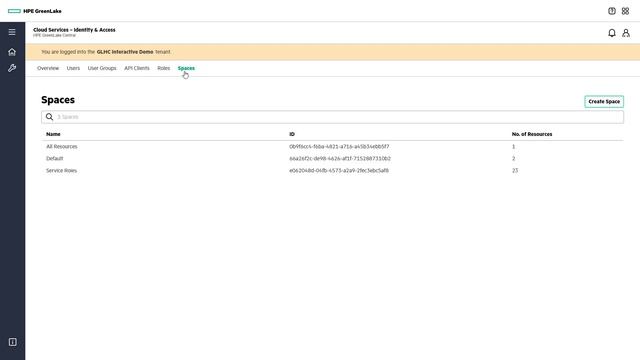Open the hamburger navigation menu
Image resolution: width=640 pixels, height=360 pixels.
click(12, 32)
